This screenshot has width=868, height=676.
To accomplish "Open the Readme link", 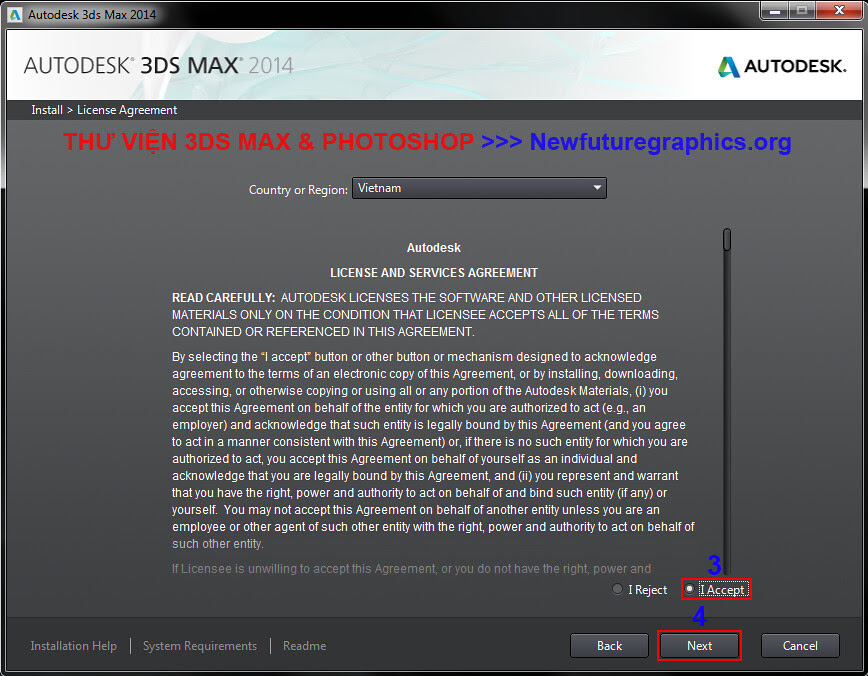I will 304,646.
